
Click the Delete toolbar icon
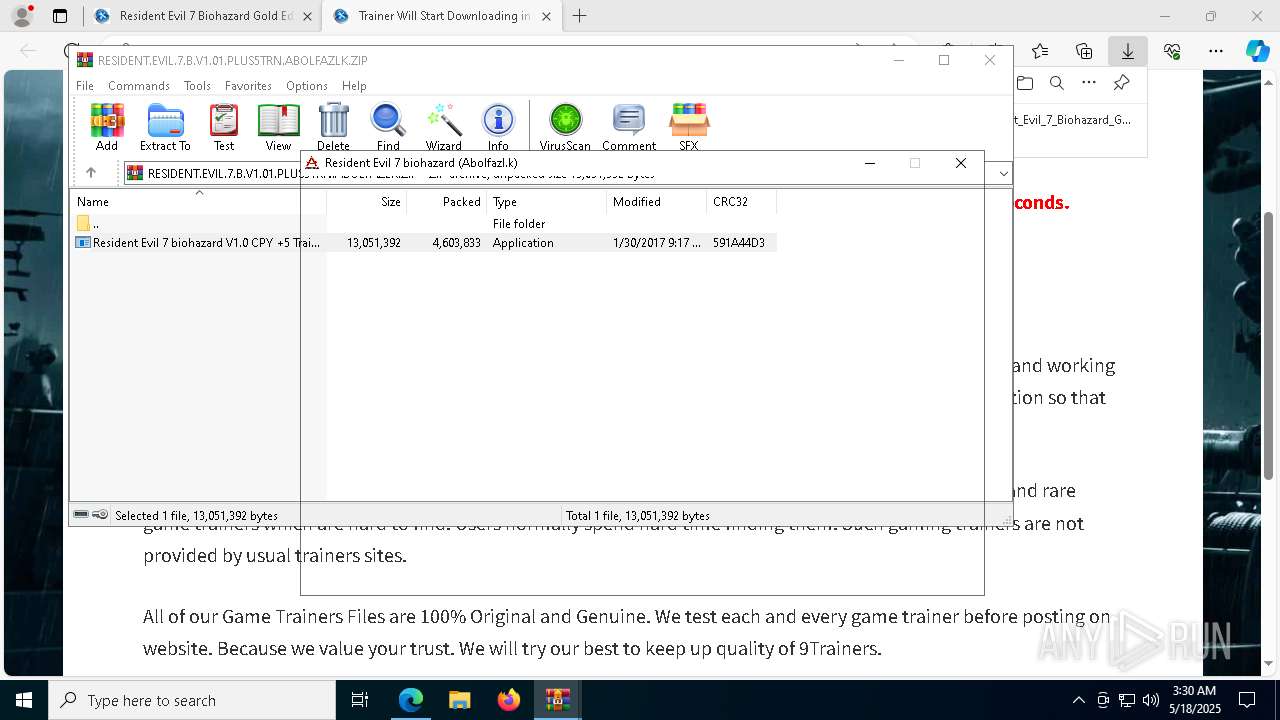[x=333, y=127]
